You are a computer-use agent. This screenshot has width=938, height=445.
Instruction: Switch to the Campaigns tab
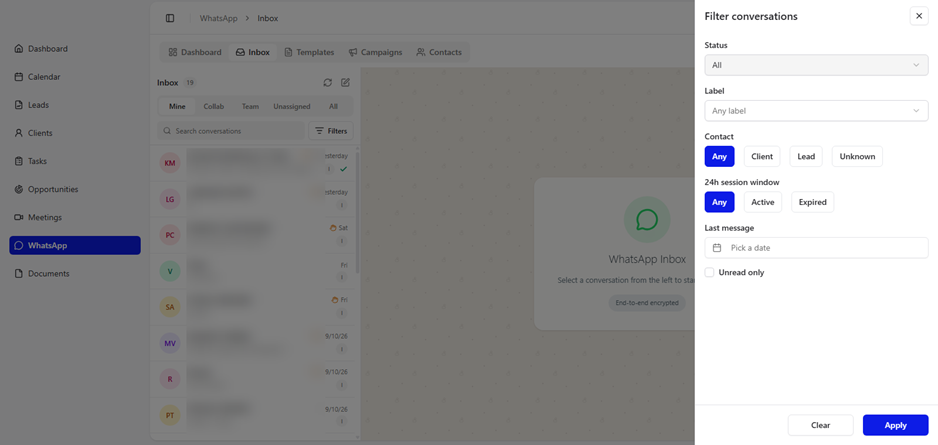coord(376,52)
